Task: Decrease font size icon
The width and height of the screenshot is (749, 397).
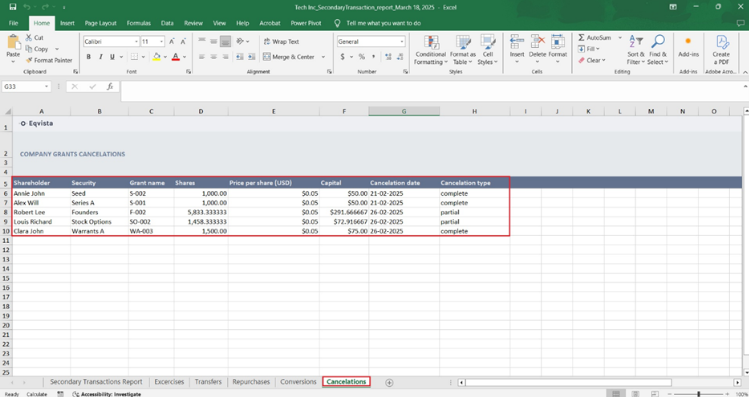Action: coord(183,42)
